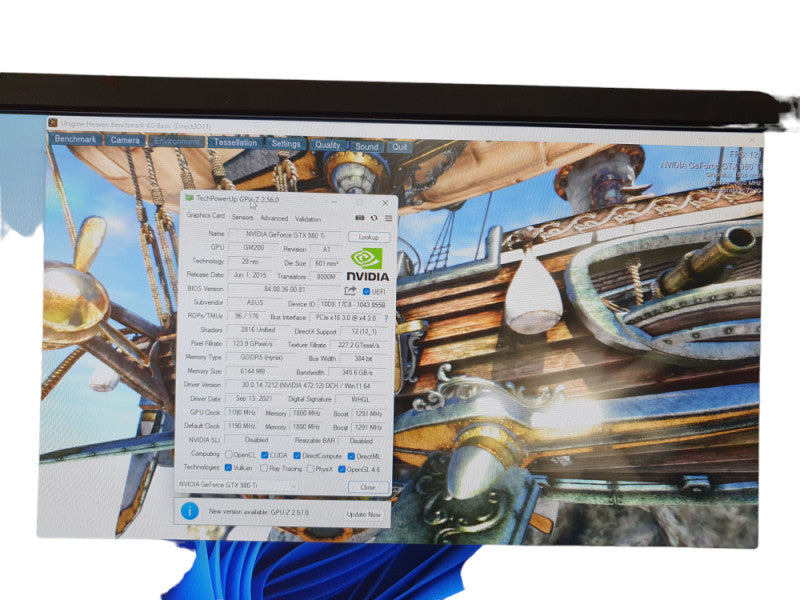Open the Environment menu in Heaven
800x600 pixels.
[177, 141]
